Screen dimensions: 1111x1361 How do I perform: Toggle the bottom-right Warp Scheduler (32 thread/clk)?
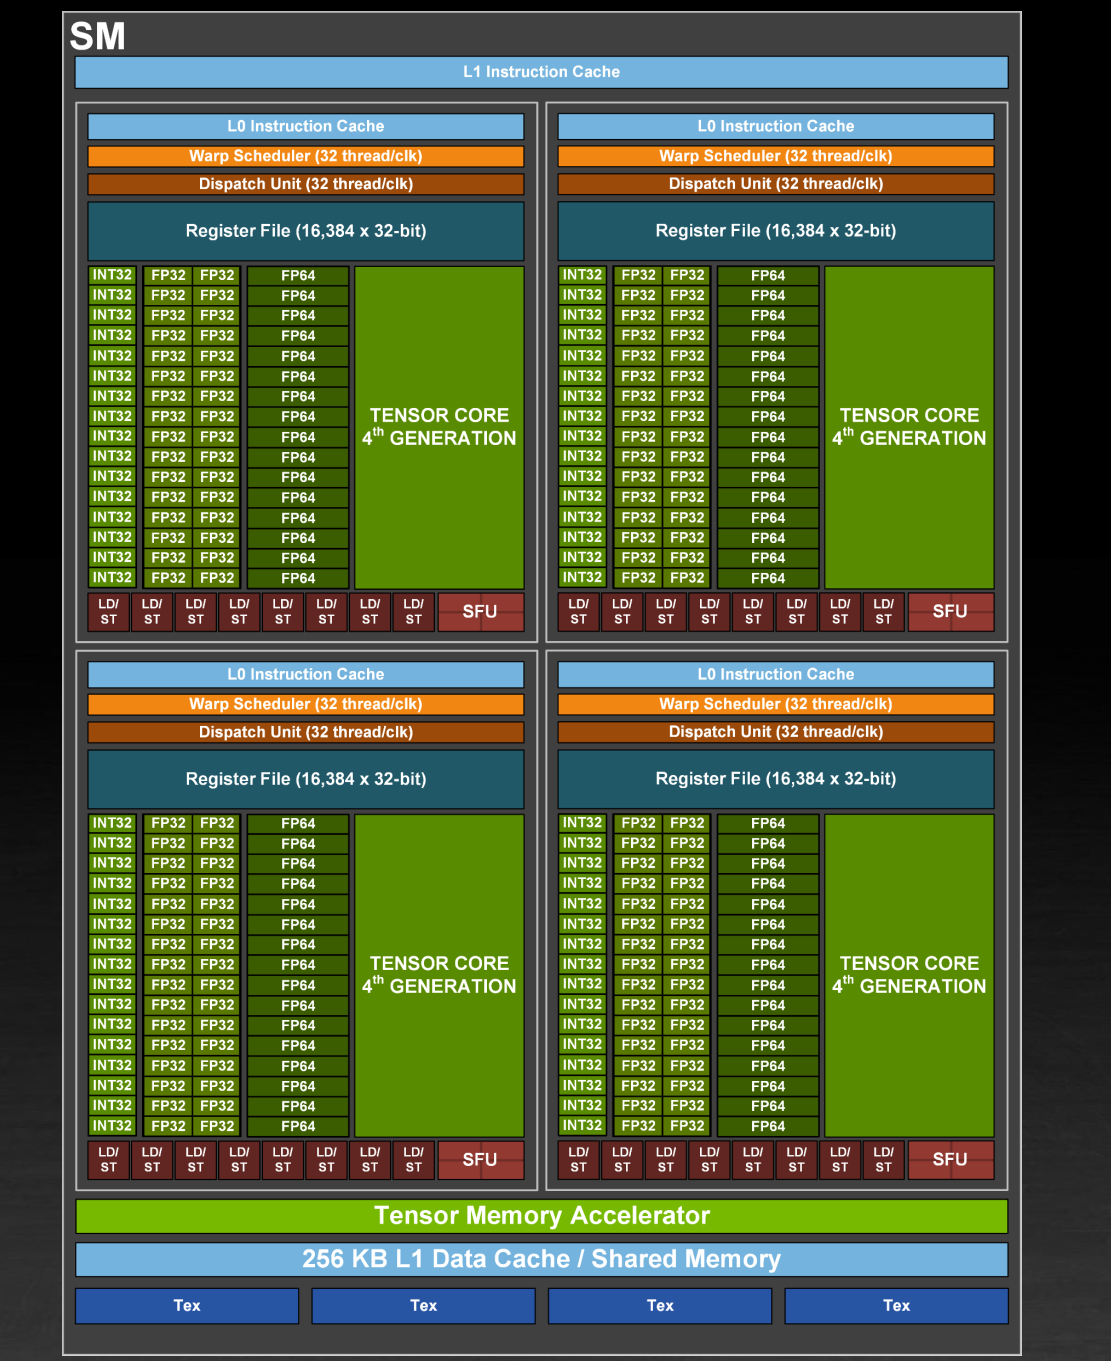click(775, 704)
